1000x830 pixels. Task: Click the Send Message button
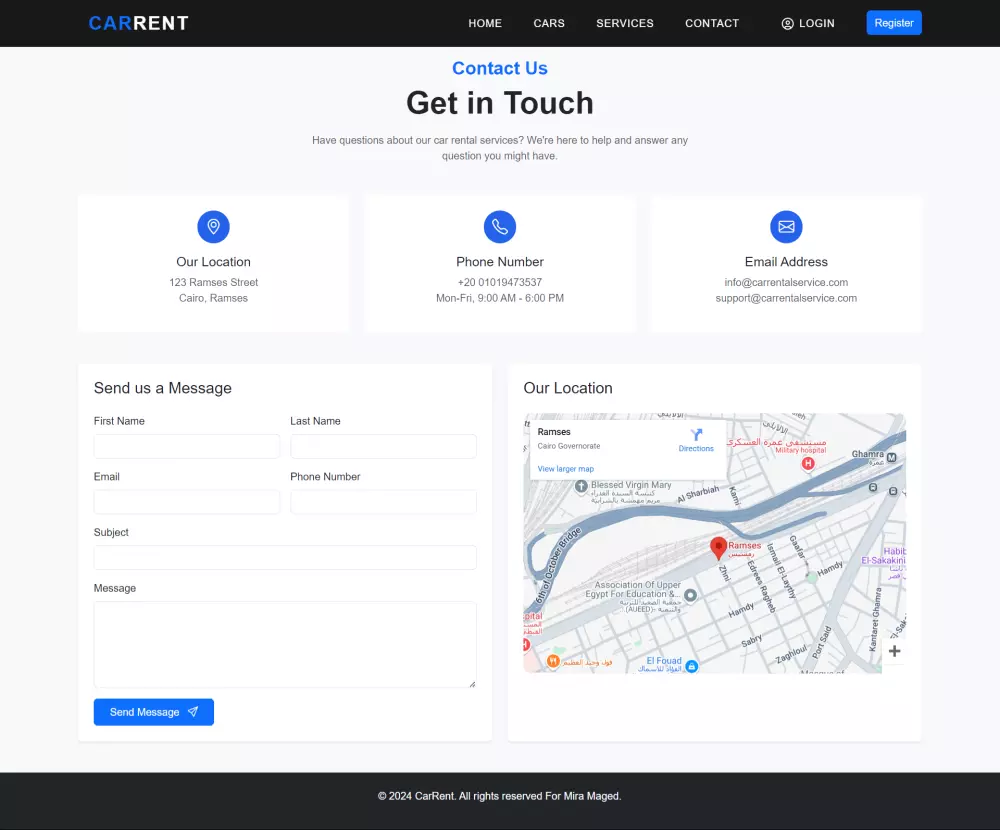[x=153, y=711]
